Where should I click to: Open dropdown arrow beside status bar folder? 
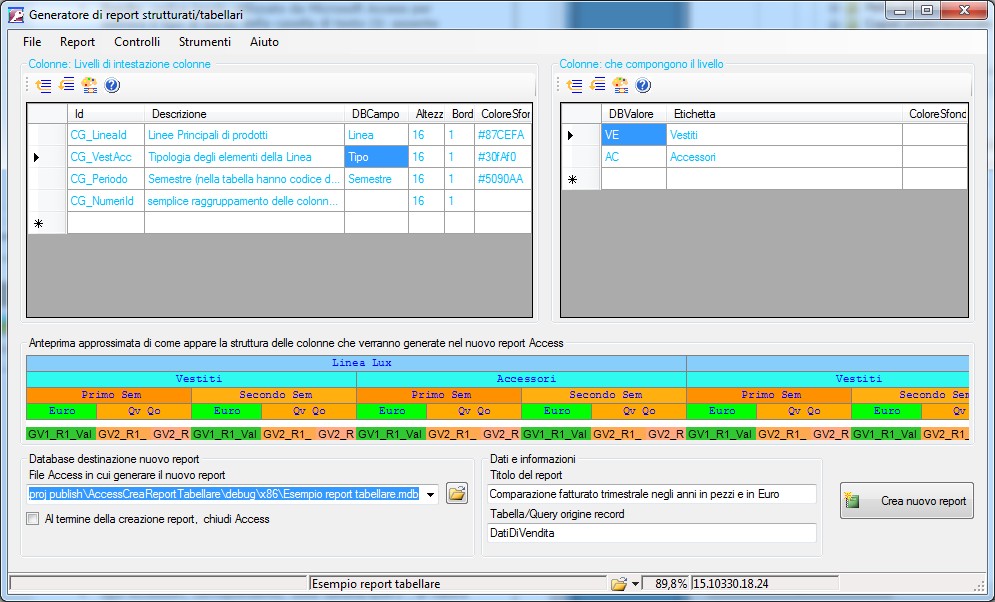point(635,584)
